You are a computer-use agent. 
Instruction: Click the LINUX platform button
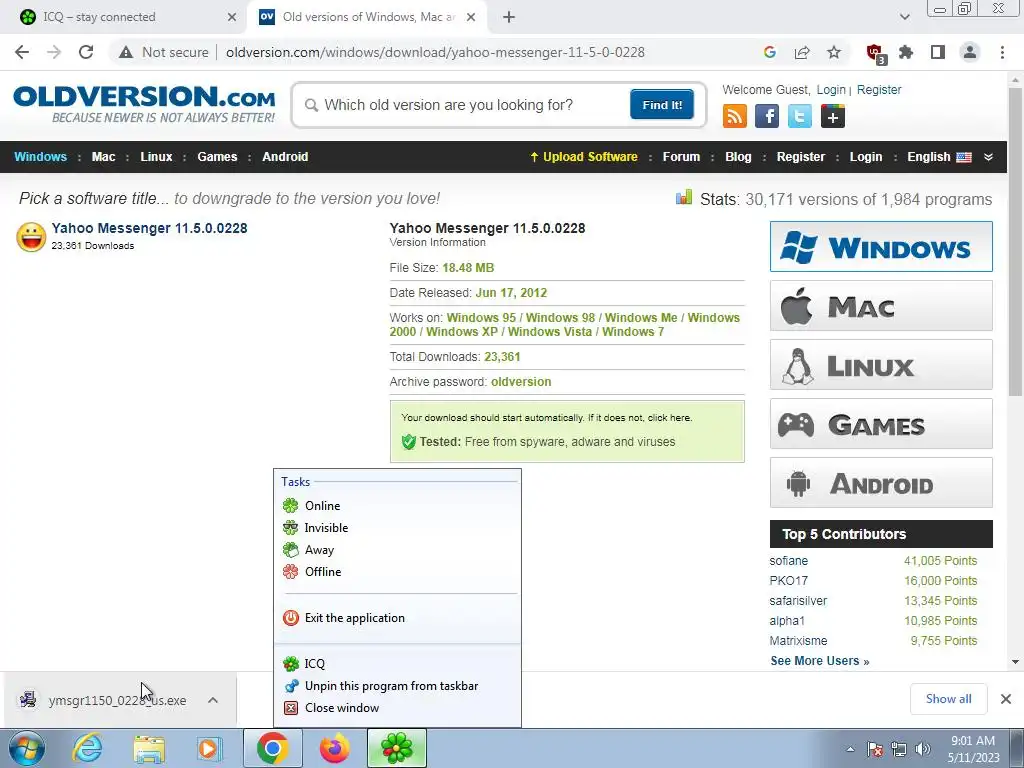pos(881,364)
